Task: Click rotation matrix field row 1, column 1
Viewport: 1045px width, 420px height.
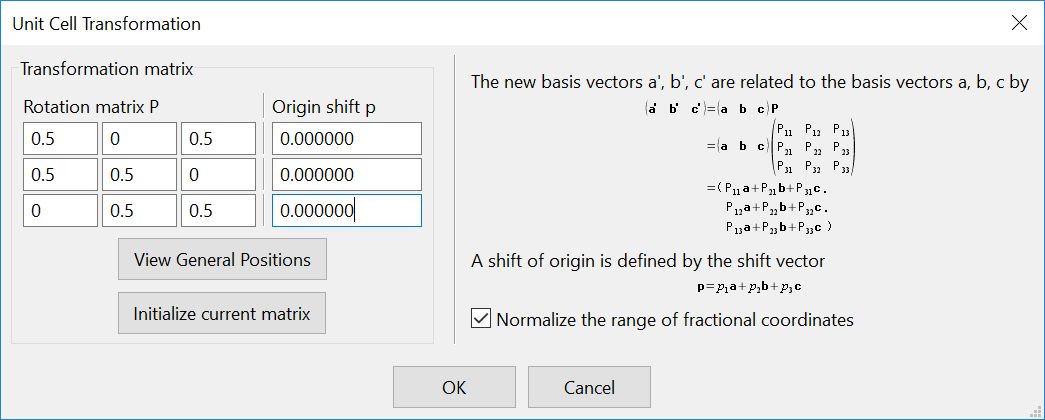Action: pos(60,139)
